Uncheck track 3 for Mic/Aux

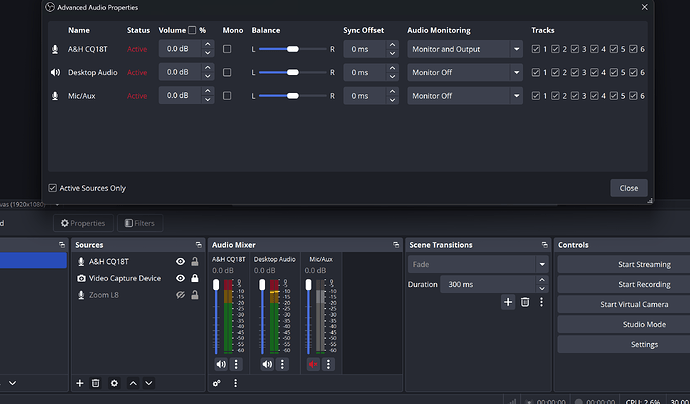[575, 95]
